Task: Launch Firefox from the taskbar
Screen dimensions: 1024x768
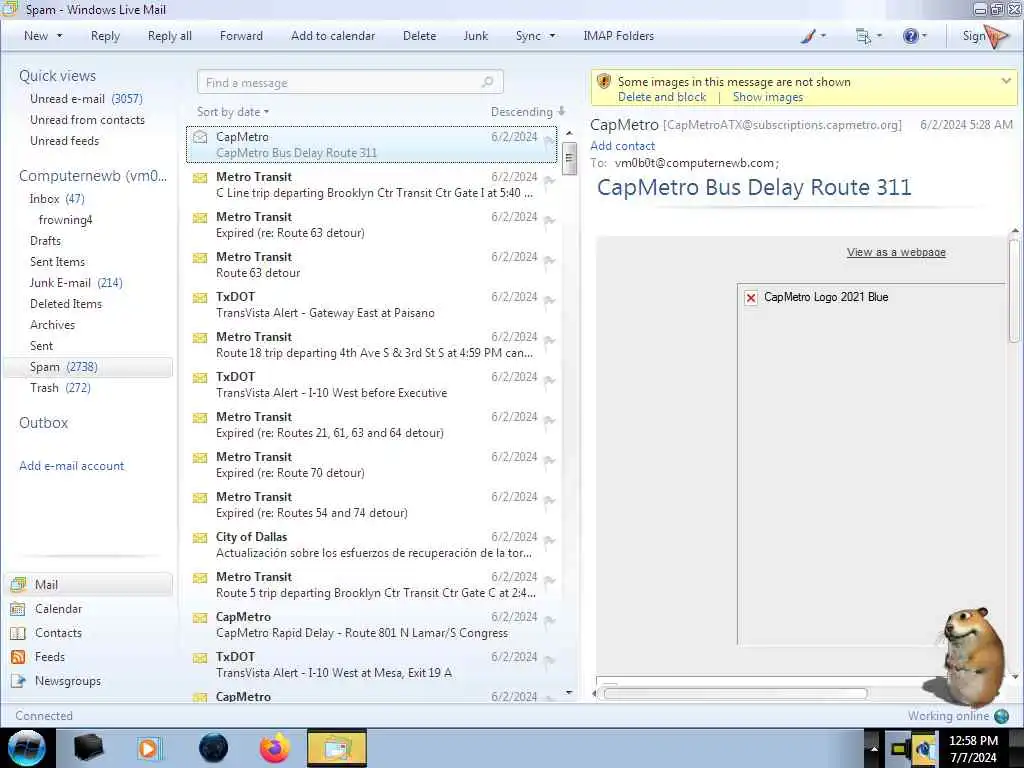Action: (x=275, y=748)
